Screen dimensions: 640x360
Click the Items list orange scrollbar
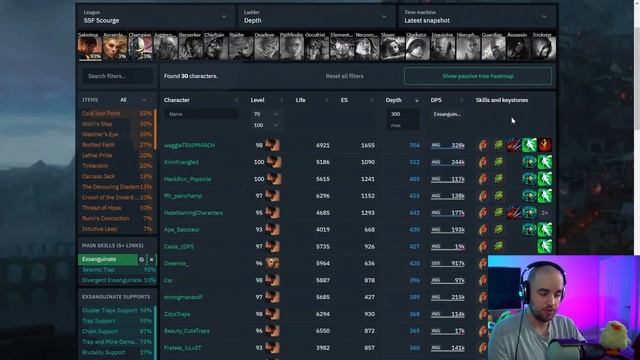click(156, 129)
